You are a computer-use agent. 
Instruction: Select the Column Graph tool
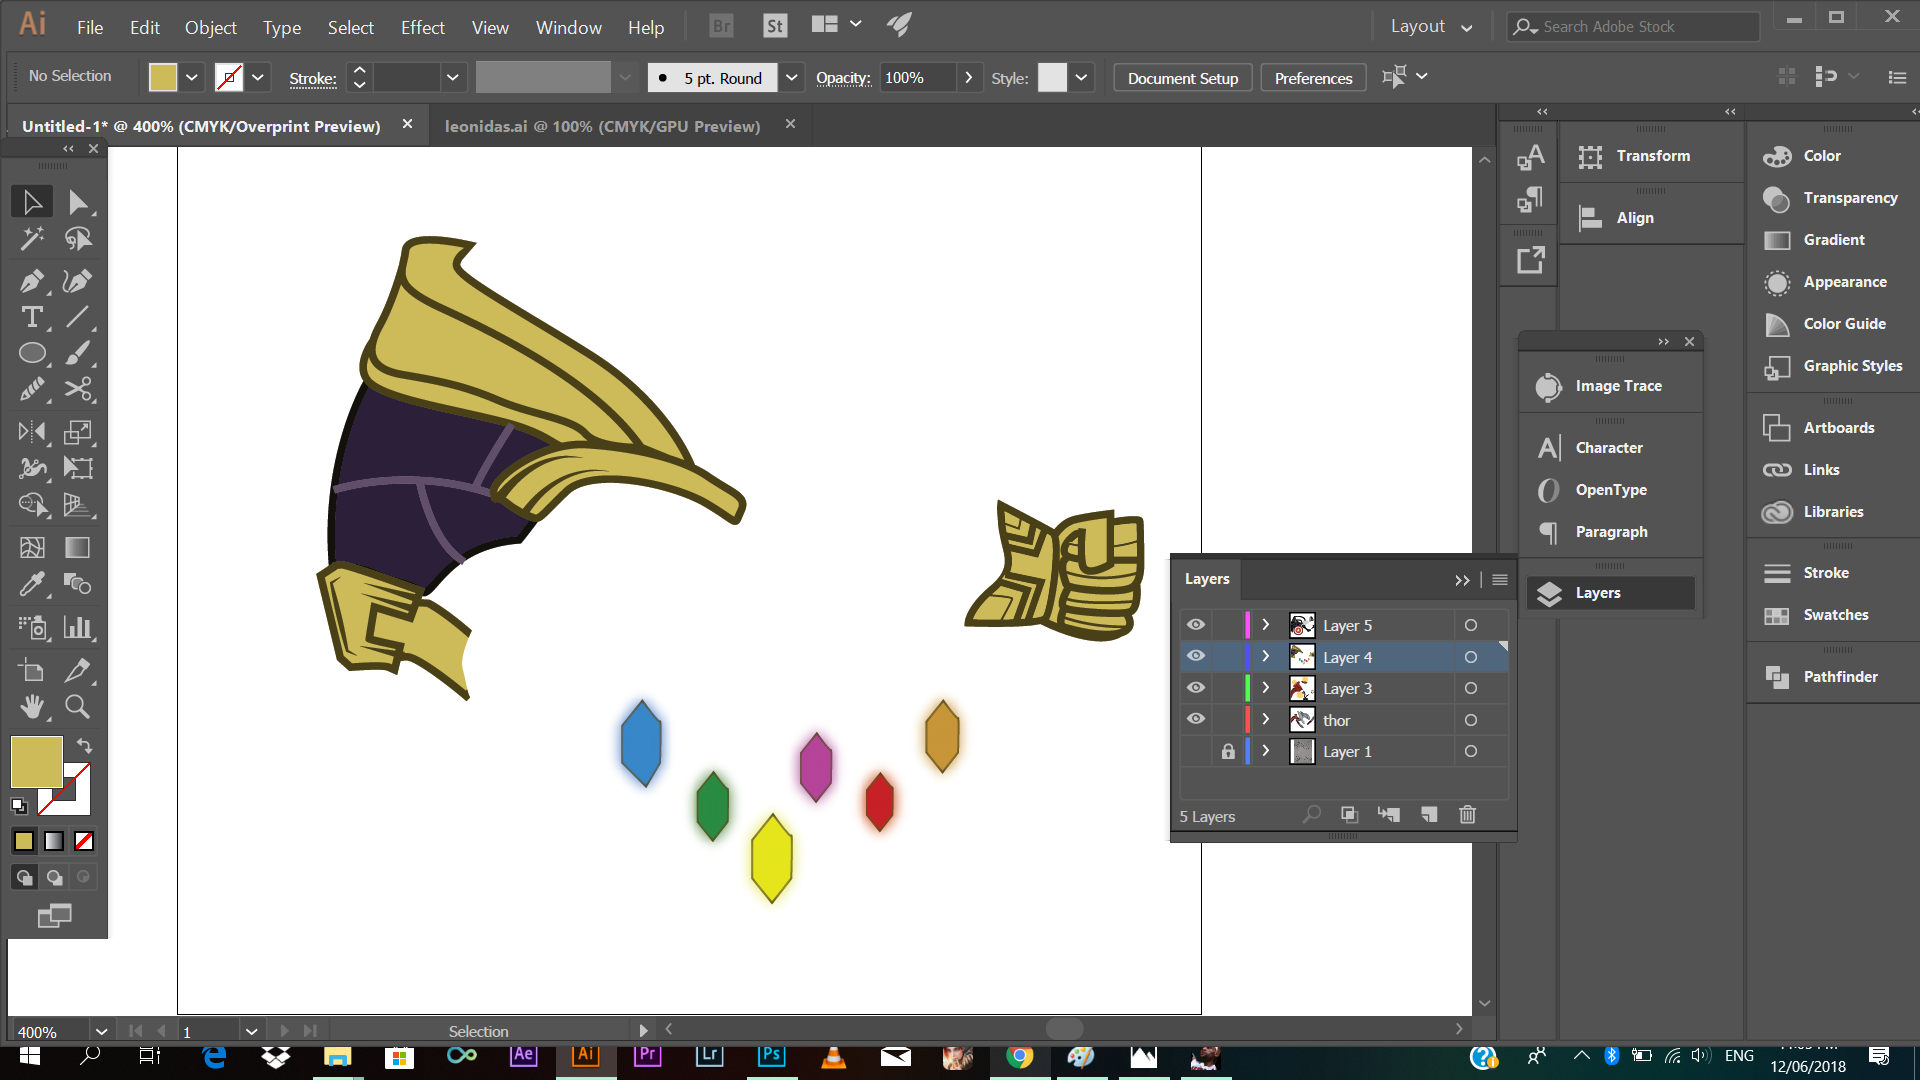tap(78, 627)
